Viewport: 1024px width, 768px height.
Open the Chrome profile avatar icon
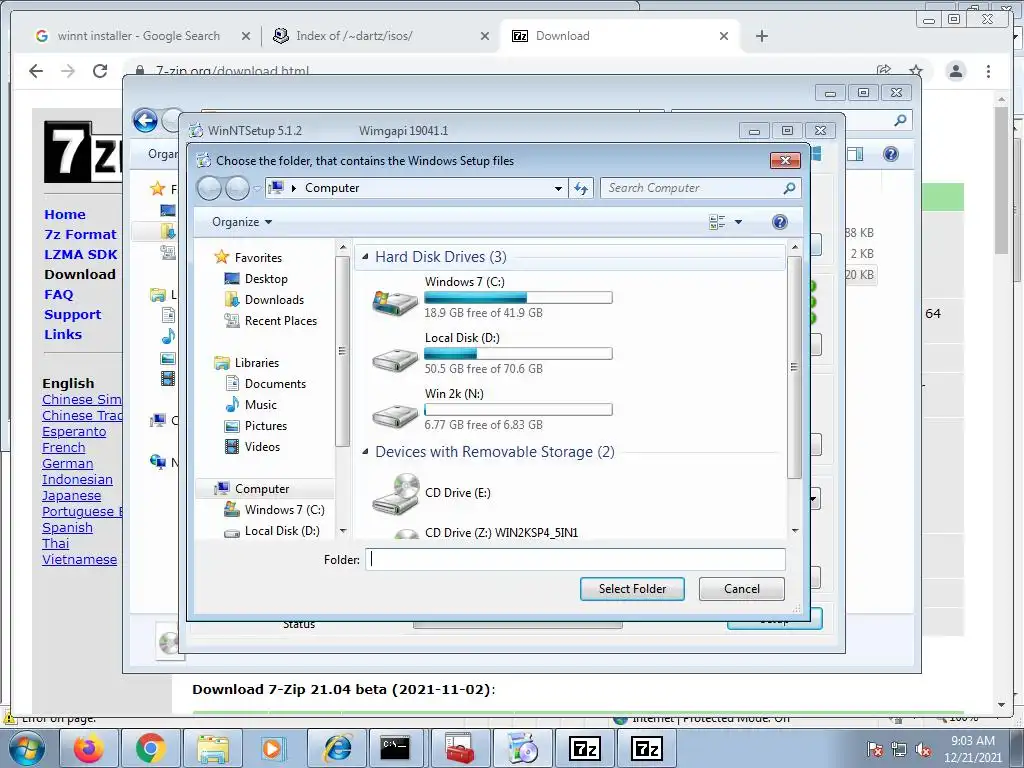tap(956, 71)
